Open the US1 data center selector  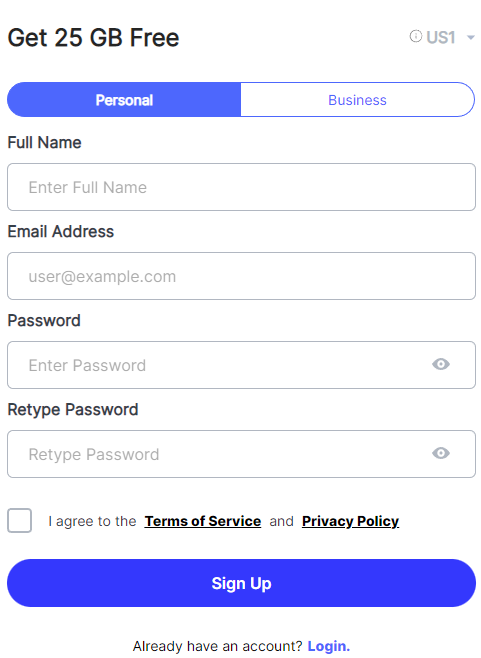click(x=441, y=37)
